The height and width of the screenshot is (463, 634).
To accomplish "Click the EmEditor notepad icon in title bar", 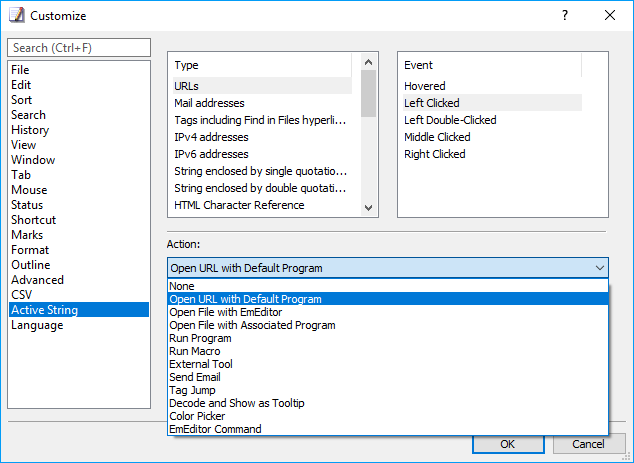I will [x=17, y=15].
